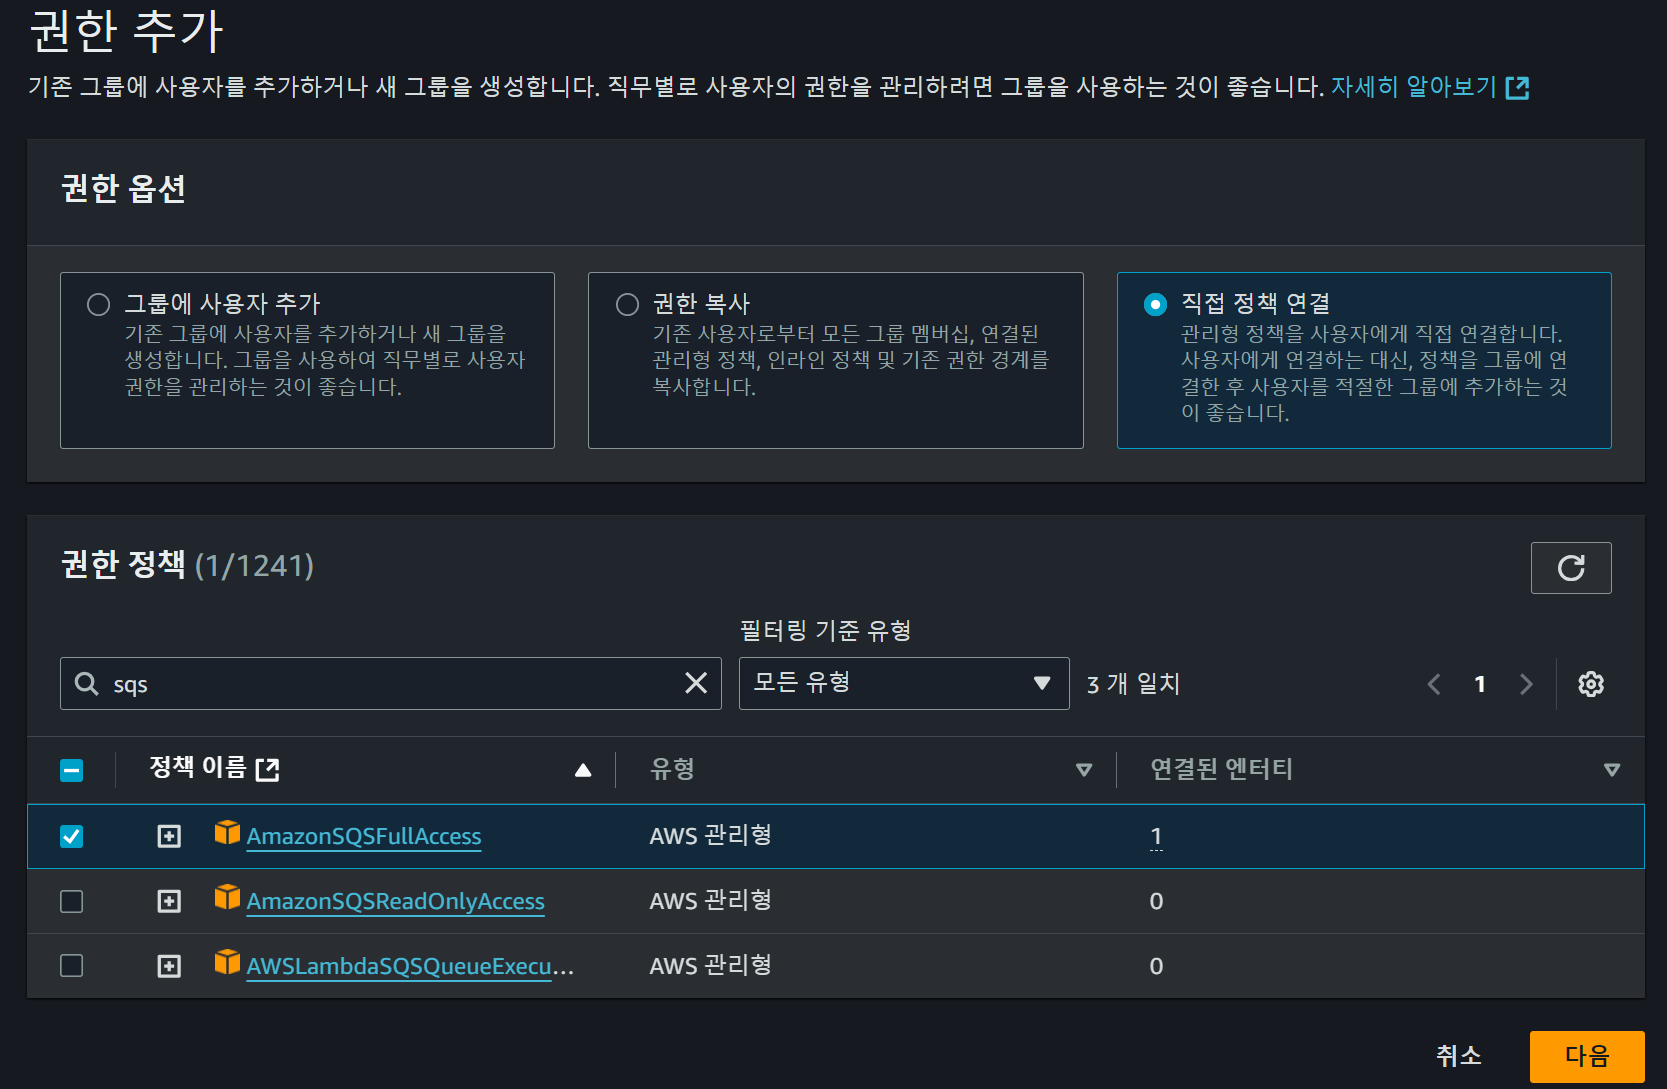Go to next policies page
The image size is (1667, 1089).
(1526, 684)
